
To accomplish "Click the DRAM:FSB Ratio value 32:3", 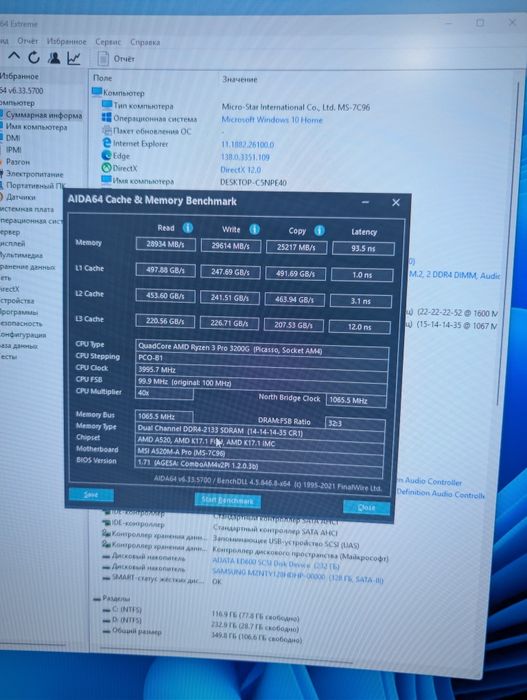I will point(356,423).
